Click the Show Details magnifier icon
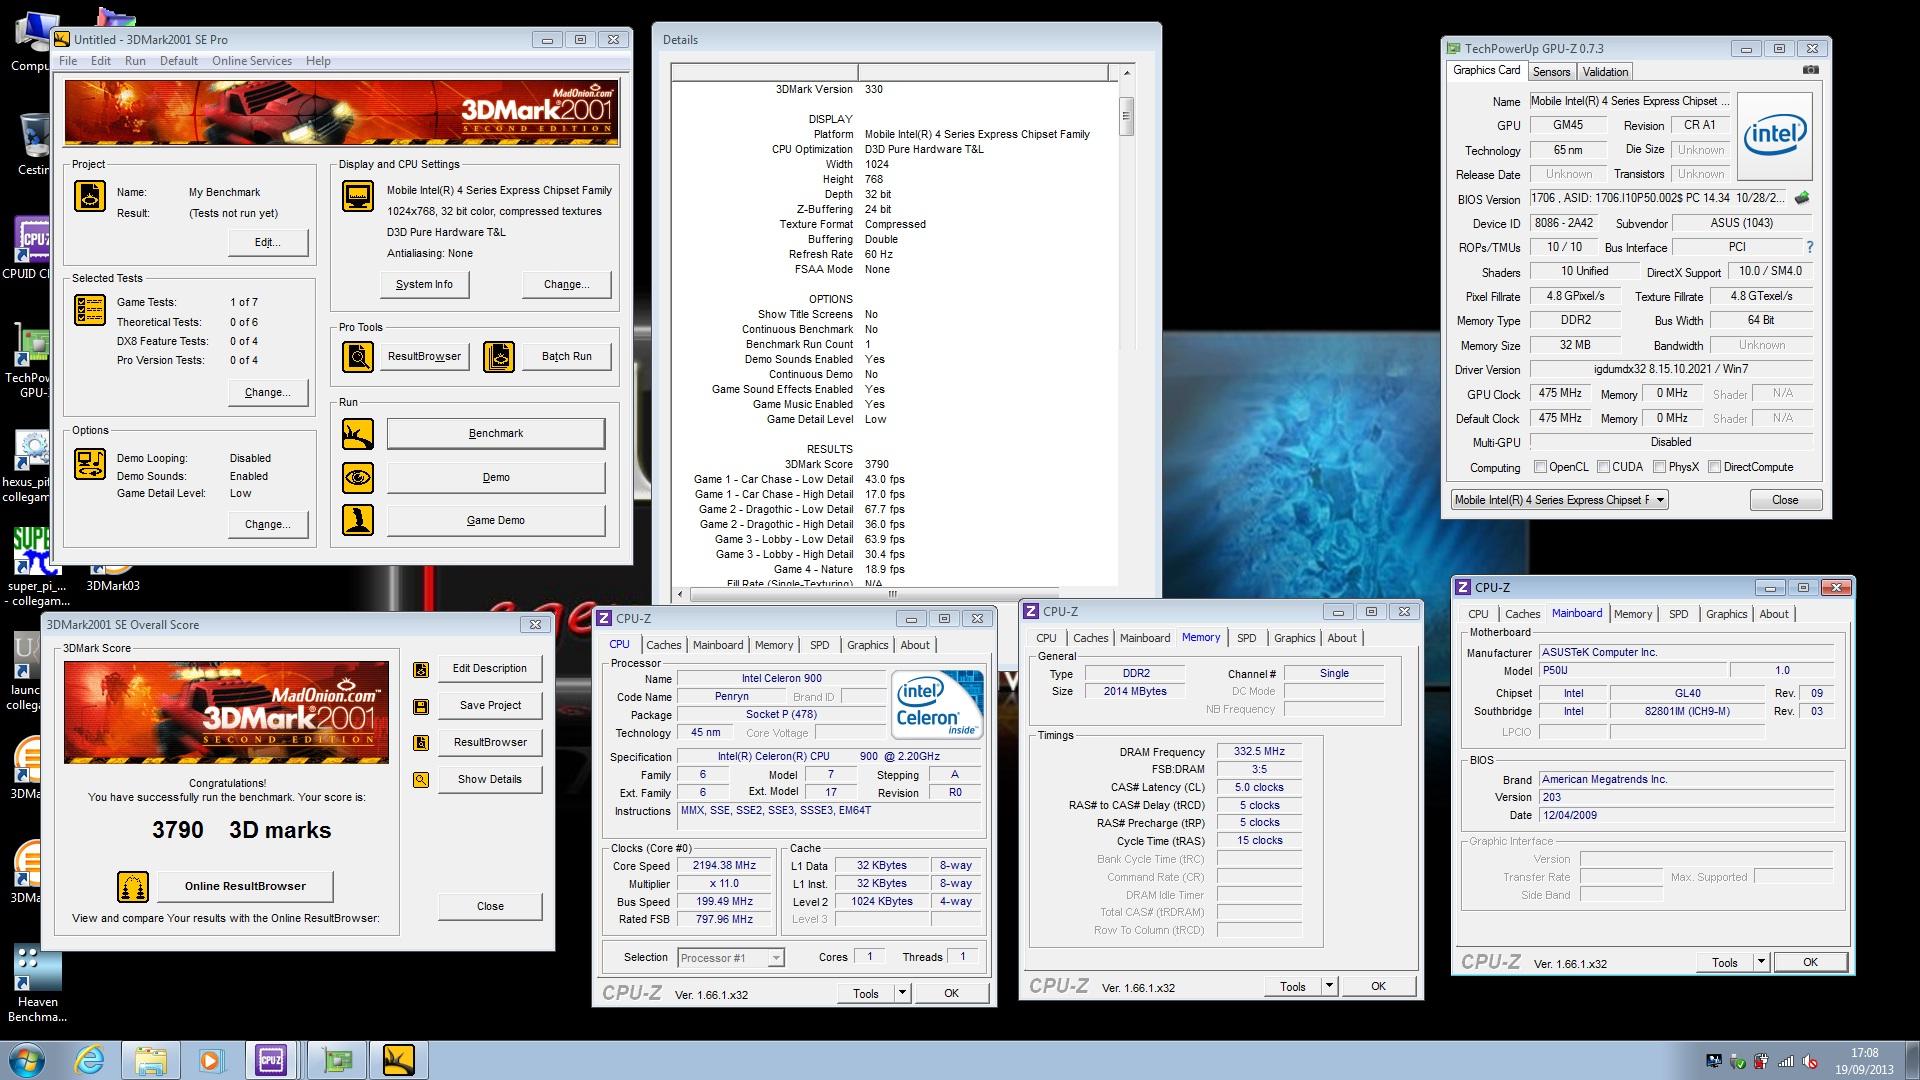This screenshot has height=1080, width=1920. [421, 780]
